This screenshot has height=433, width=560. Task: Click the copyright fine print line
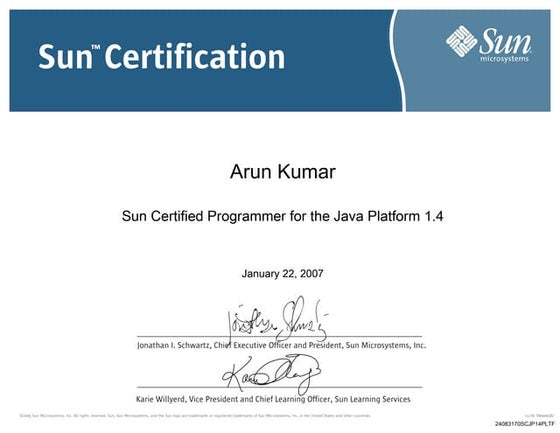point(195,416)
